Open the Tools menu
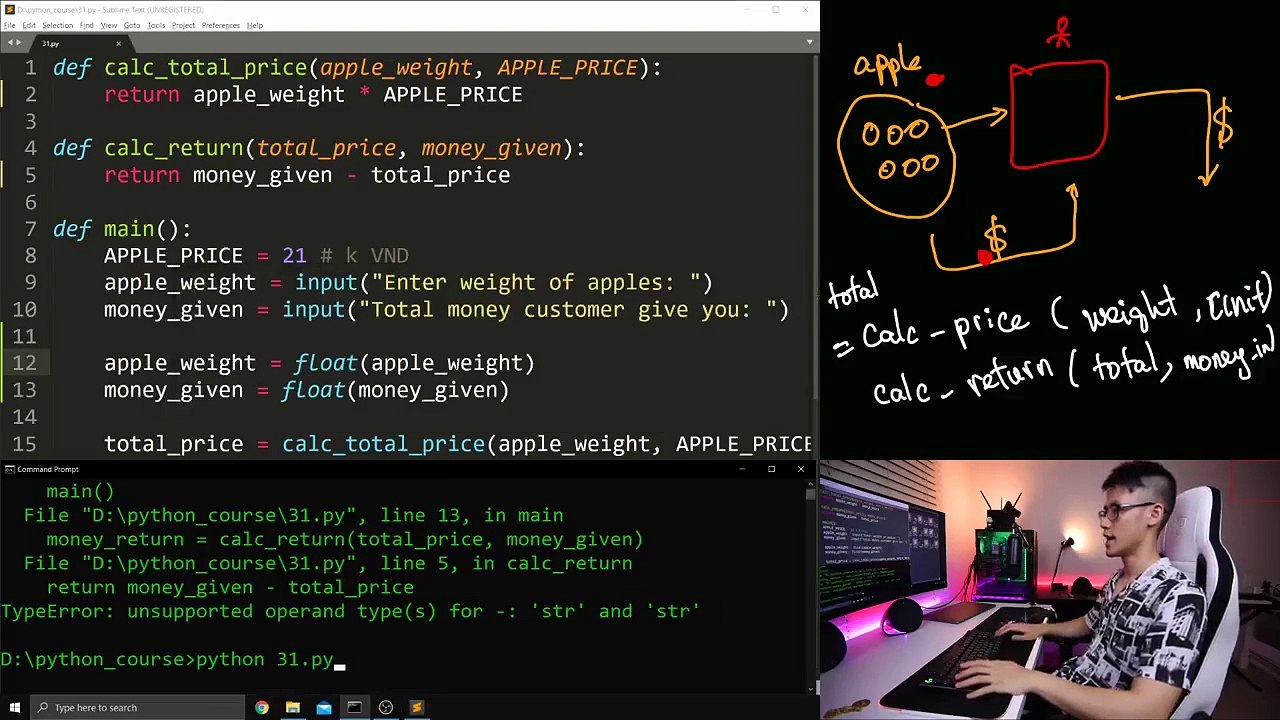 click(x=156, y=25)
